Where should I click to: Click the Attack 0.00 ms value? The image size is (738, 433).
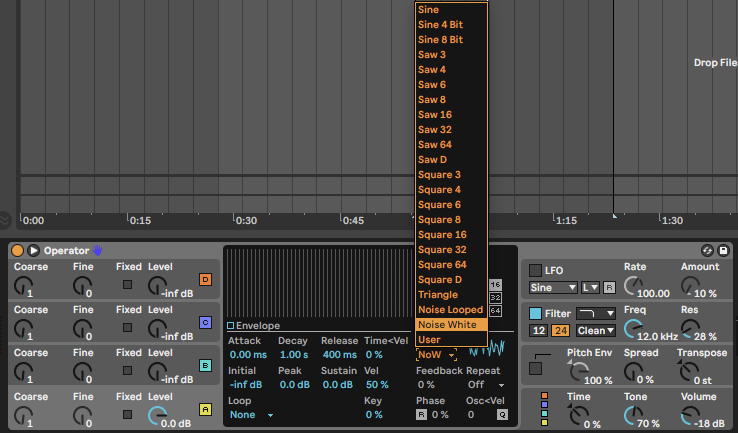(x=248, y=354)
